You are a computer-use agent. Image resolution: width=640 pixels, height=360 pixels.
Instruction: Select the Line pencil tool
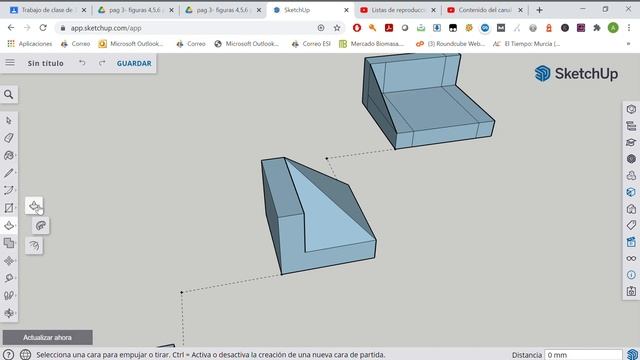pyautogui.click(x=9, y=173)
